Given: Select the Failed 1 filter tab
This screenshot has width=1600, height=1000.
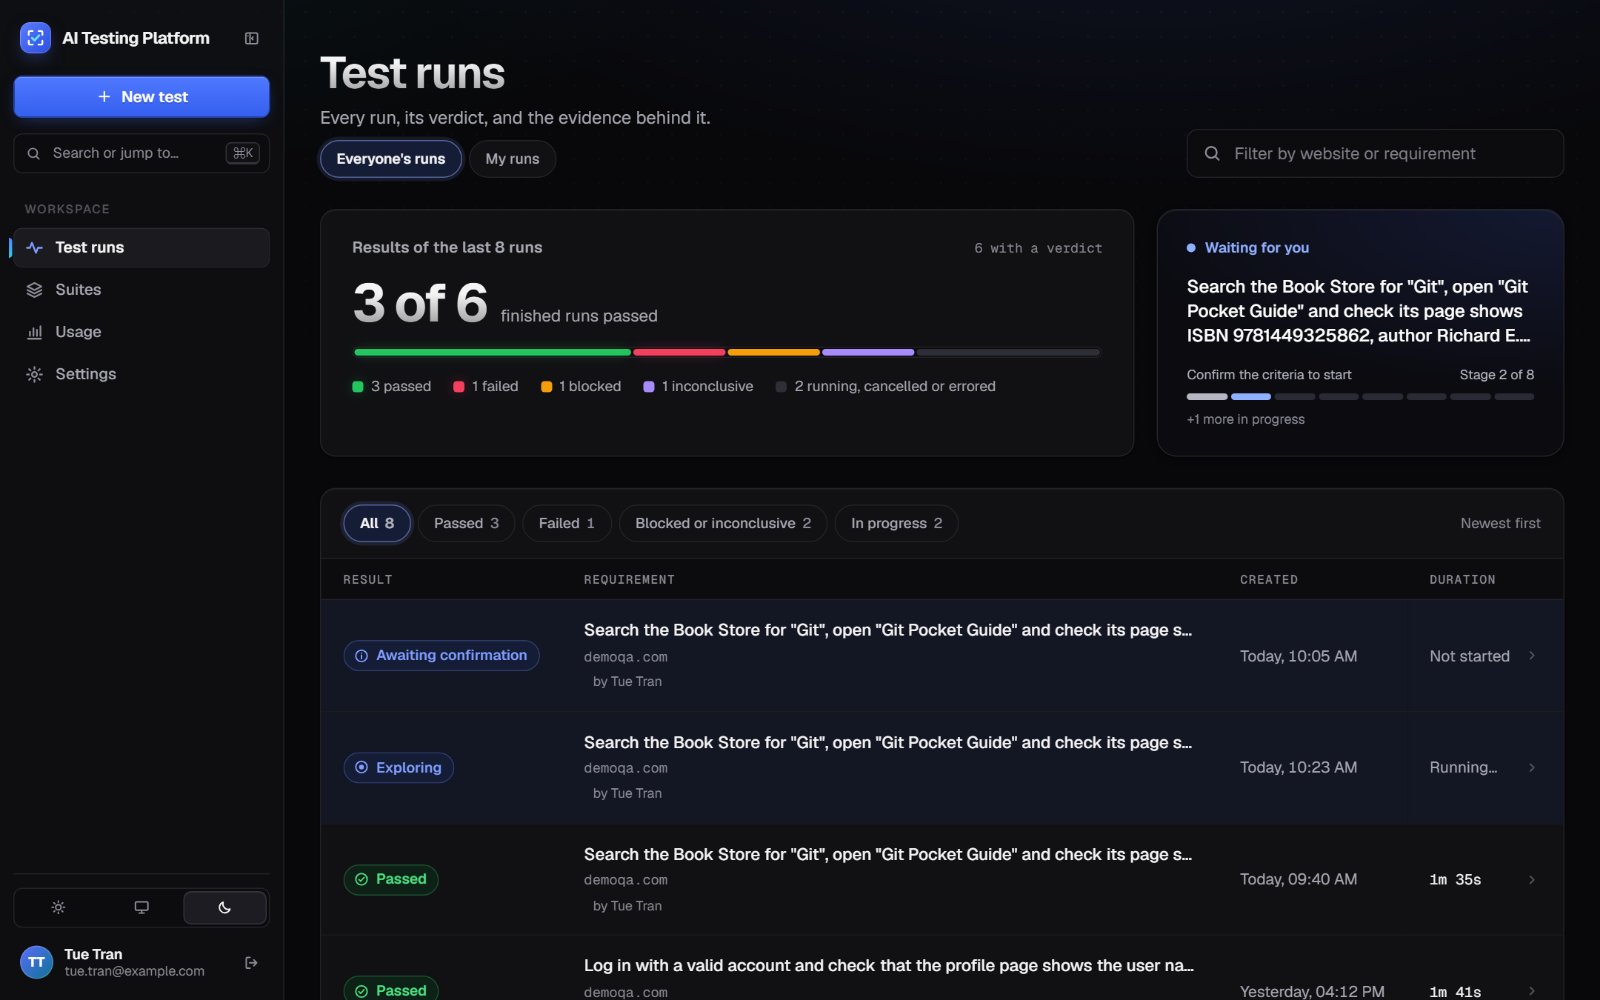Looking at the screenshot, I should click(566, 524).
